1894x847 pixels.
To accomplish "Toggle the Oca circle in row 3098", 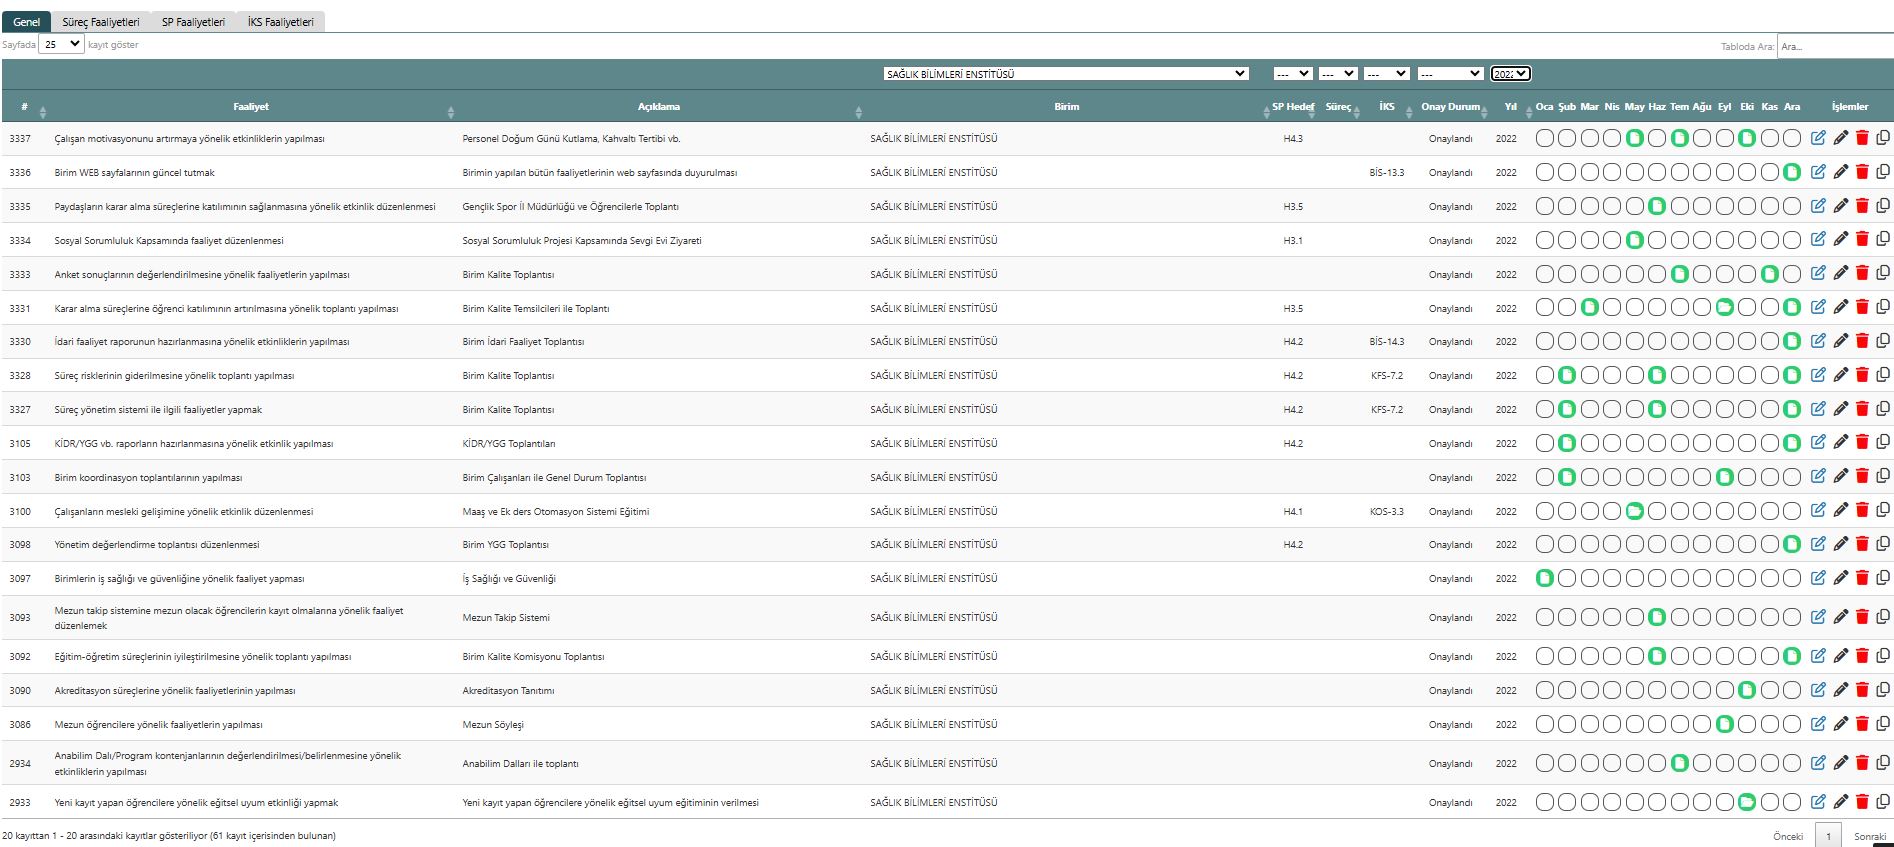I will [x=1545, y=545].
